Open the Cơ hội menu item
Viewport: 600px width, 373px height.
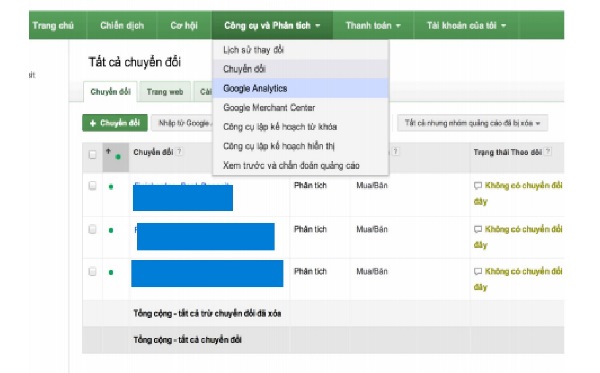point(184,26)
